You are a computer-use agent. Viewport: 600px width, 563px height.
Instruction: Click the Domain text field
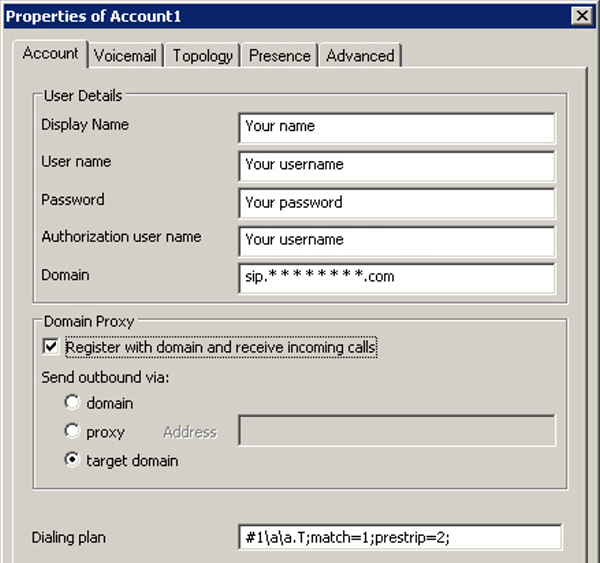click(x=396, y=277)
